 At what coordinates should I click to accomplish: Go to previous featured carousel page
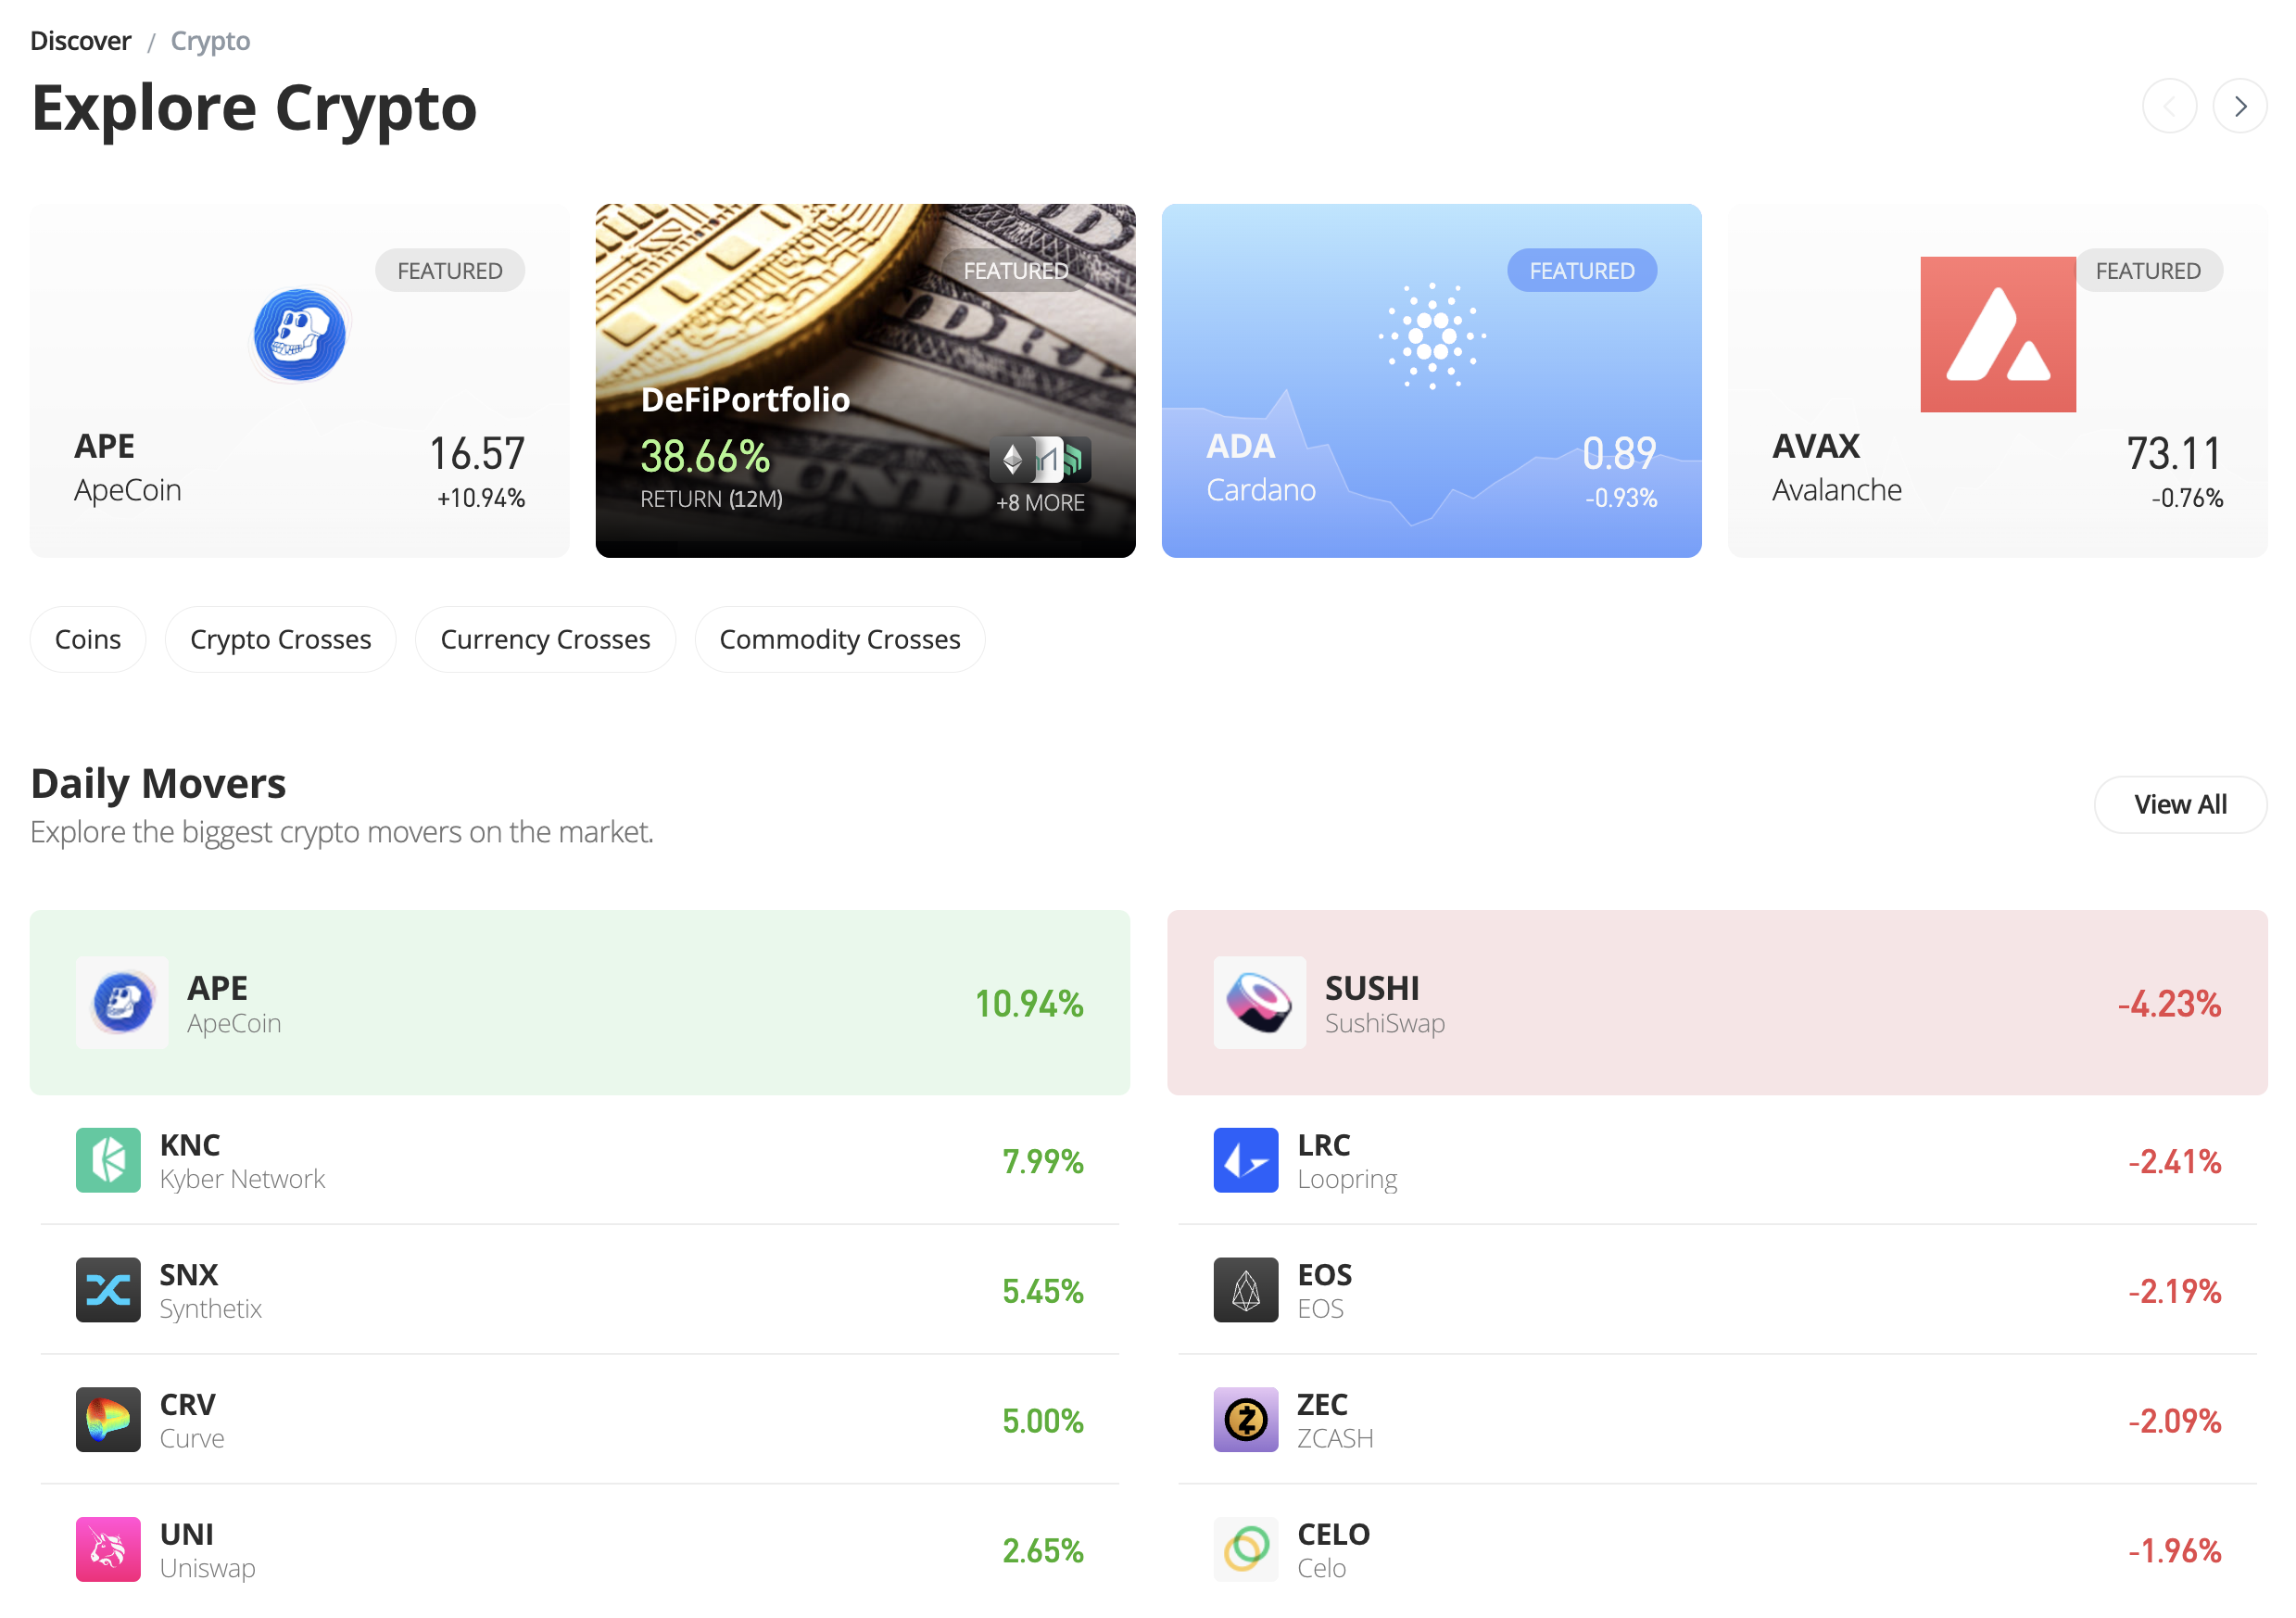click(2170, 106)
